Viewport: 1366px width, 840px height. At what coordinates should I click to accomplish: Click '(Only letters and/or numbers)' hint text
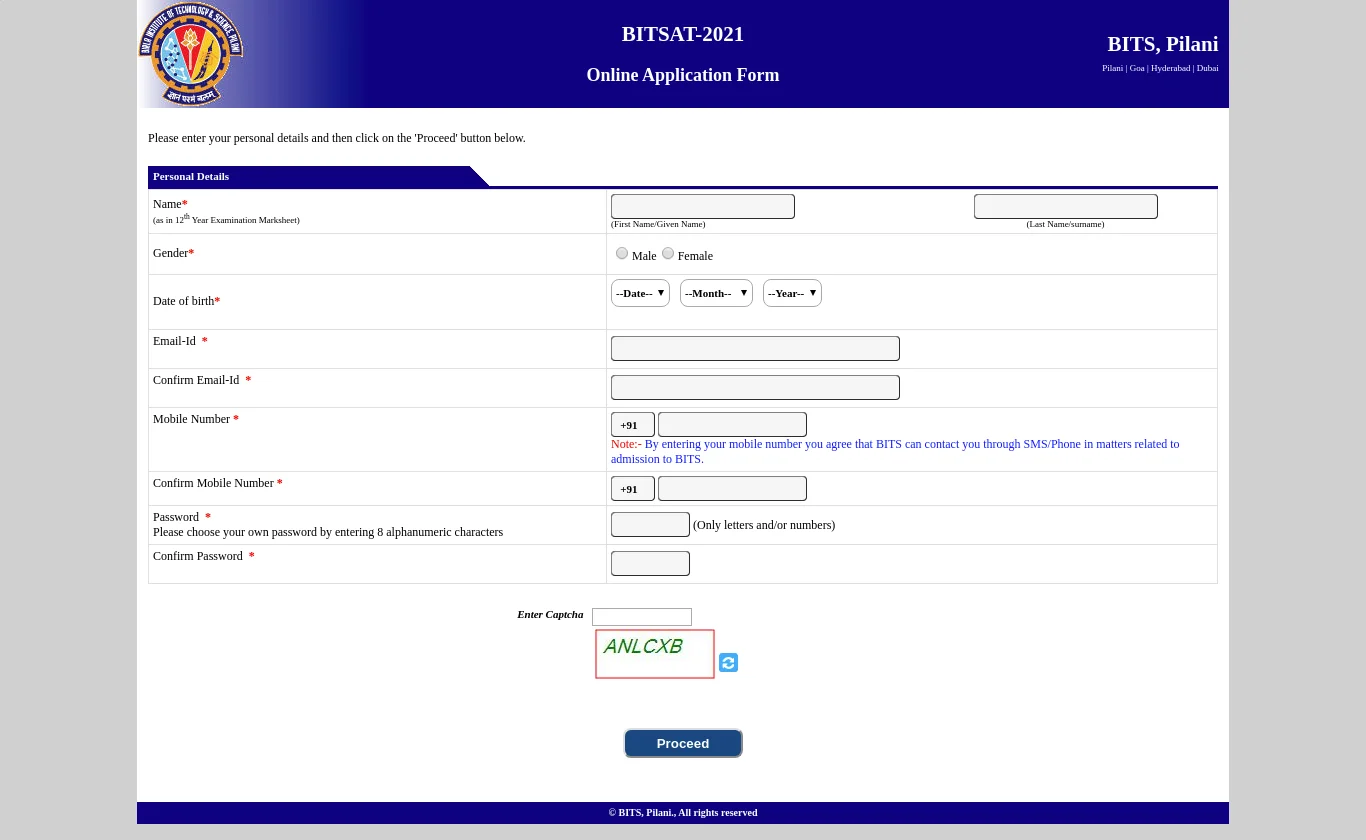pos(764,525)
